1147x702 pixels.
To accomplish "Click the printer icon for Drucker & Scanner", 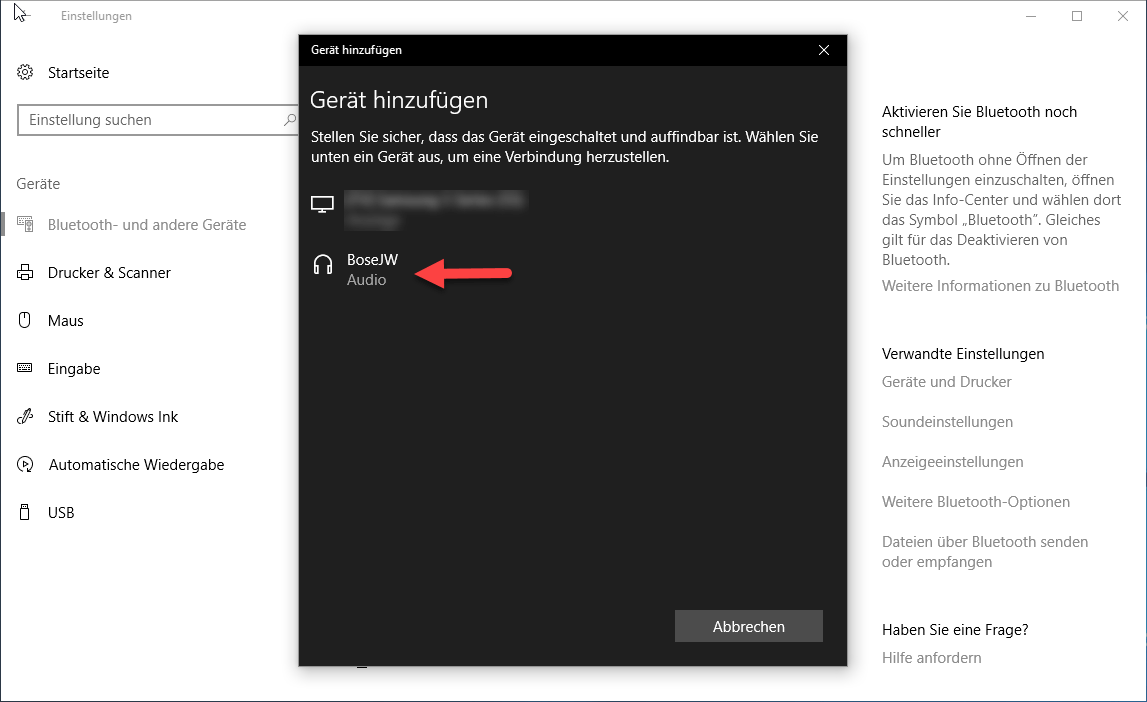I will tap(26, 273).
